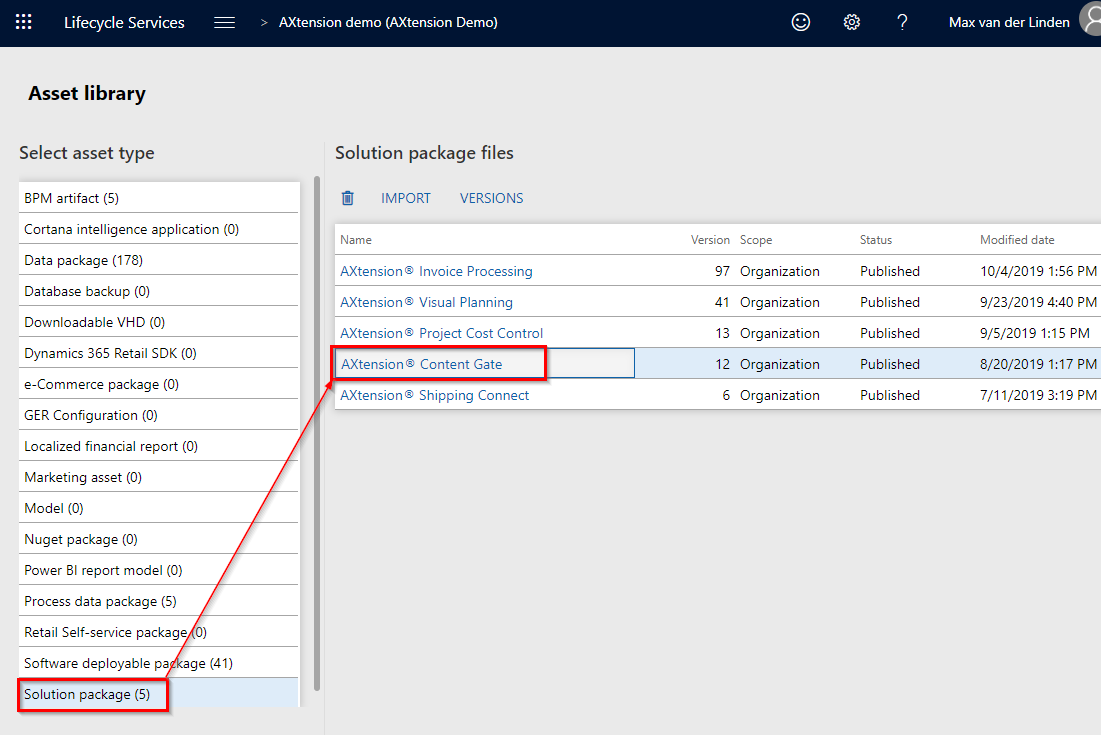Select Software deployable package asset type
This screenshot has width=1101, height=735.
tap(128, 663)
